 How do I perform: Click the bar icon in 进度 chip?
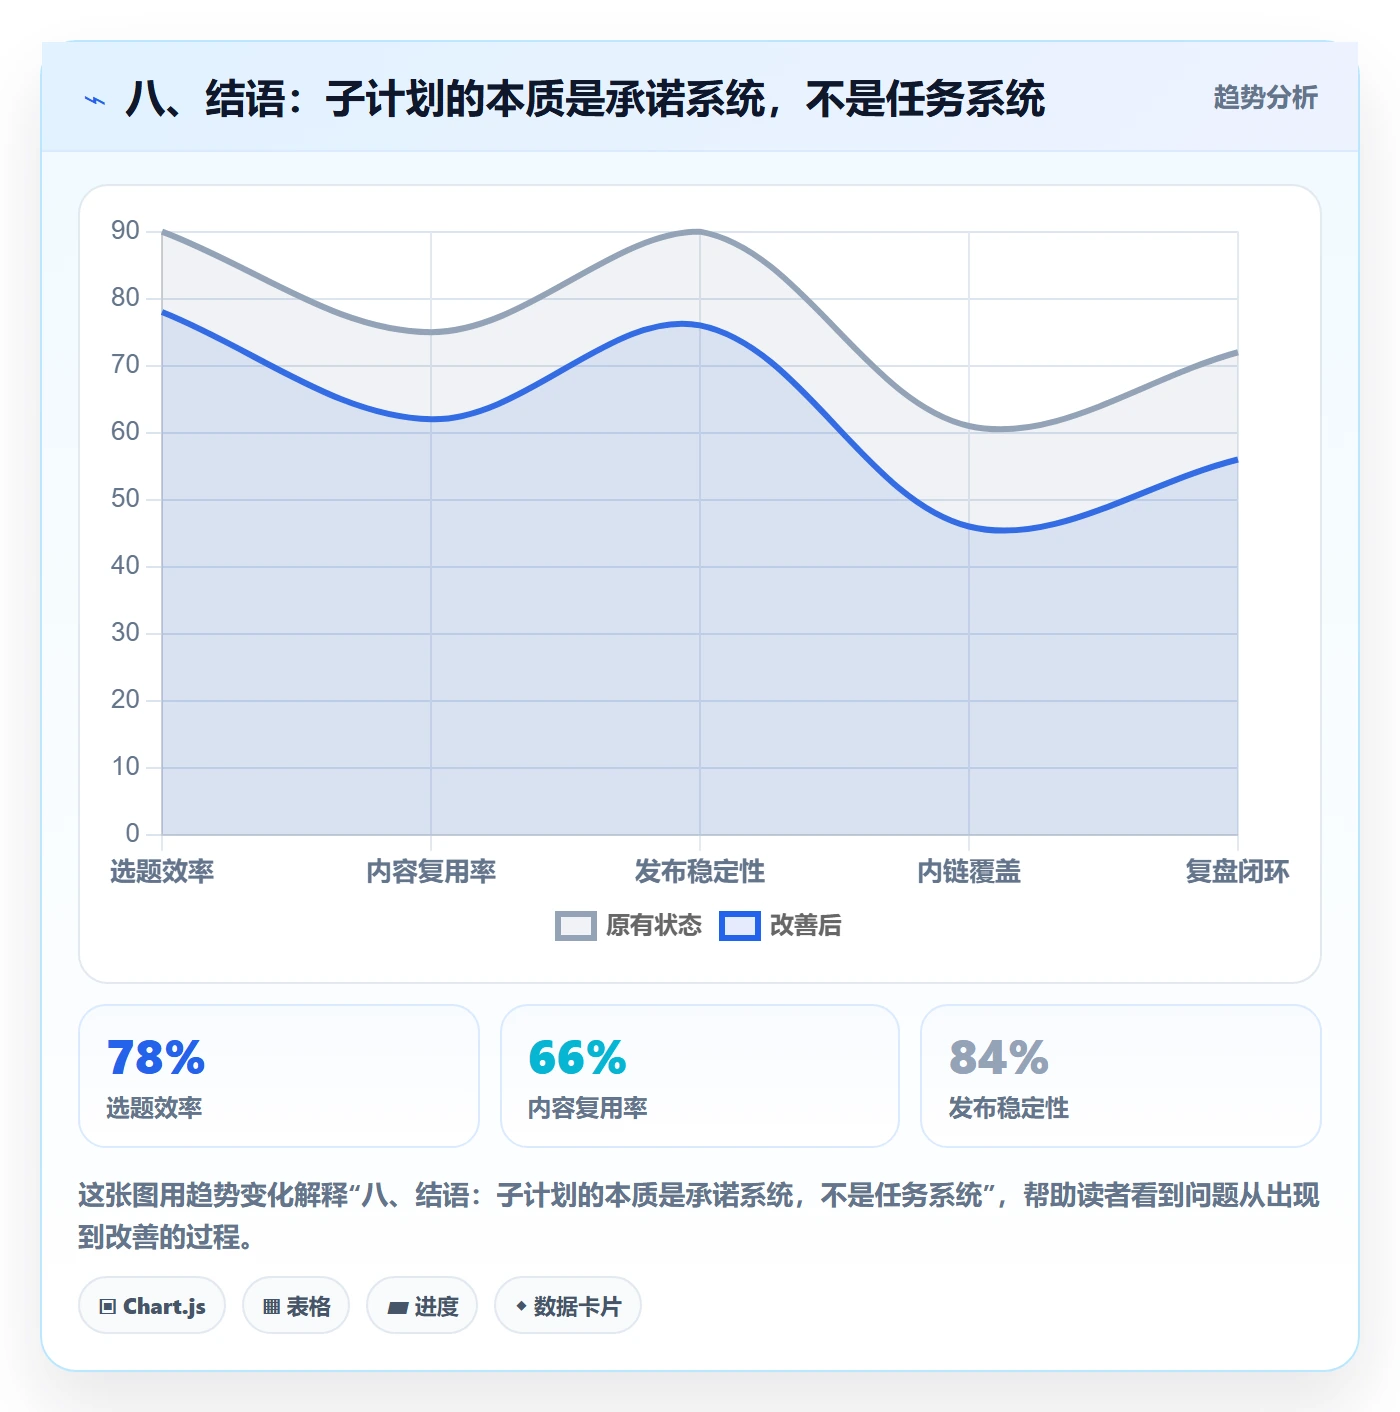397,1307
